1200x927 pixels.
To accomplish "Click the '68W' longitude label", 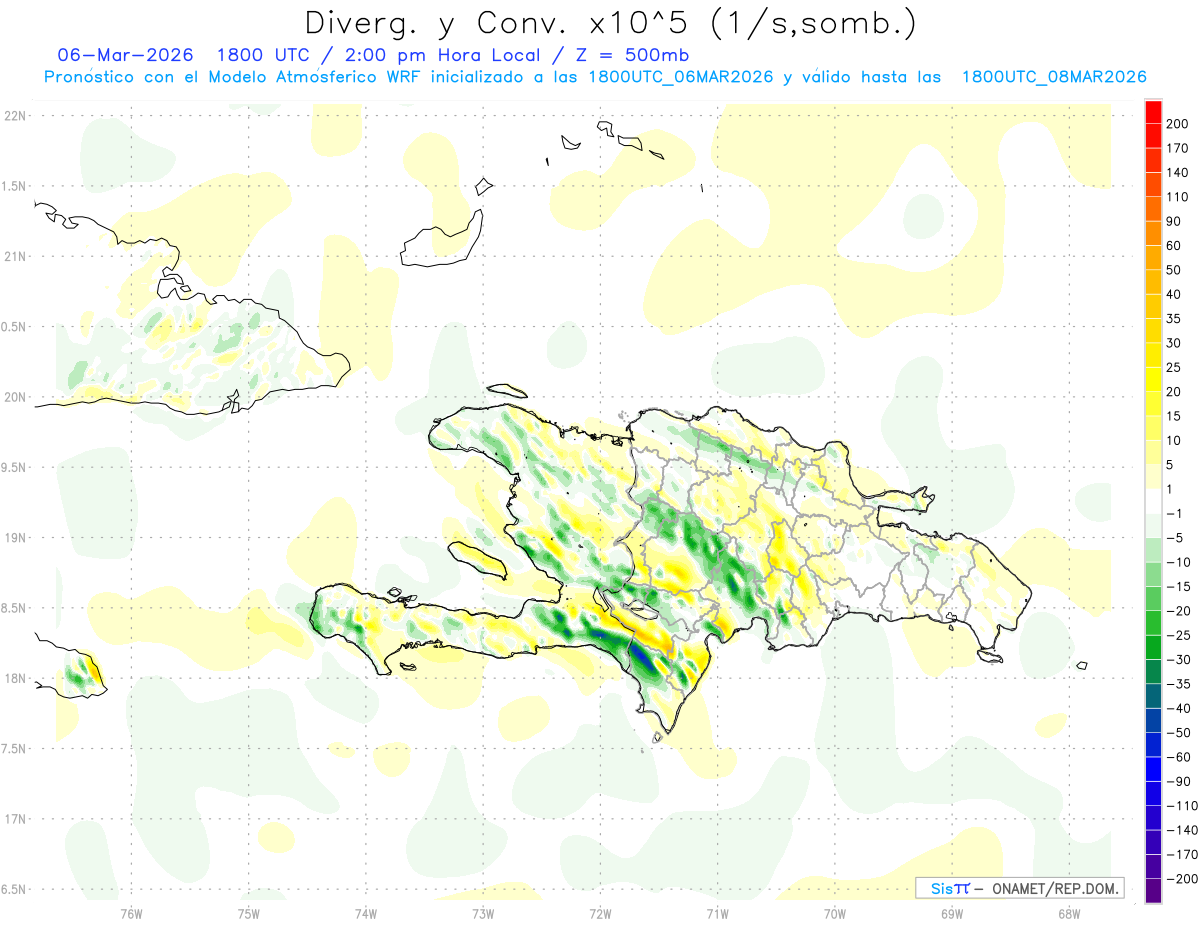I will 1068,912.
